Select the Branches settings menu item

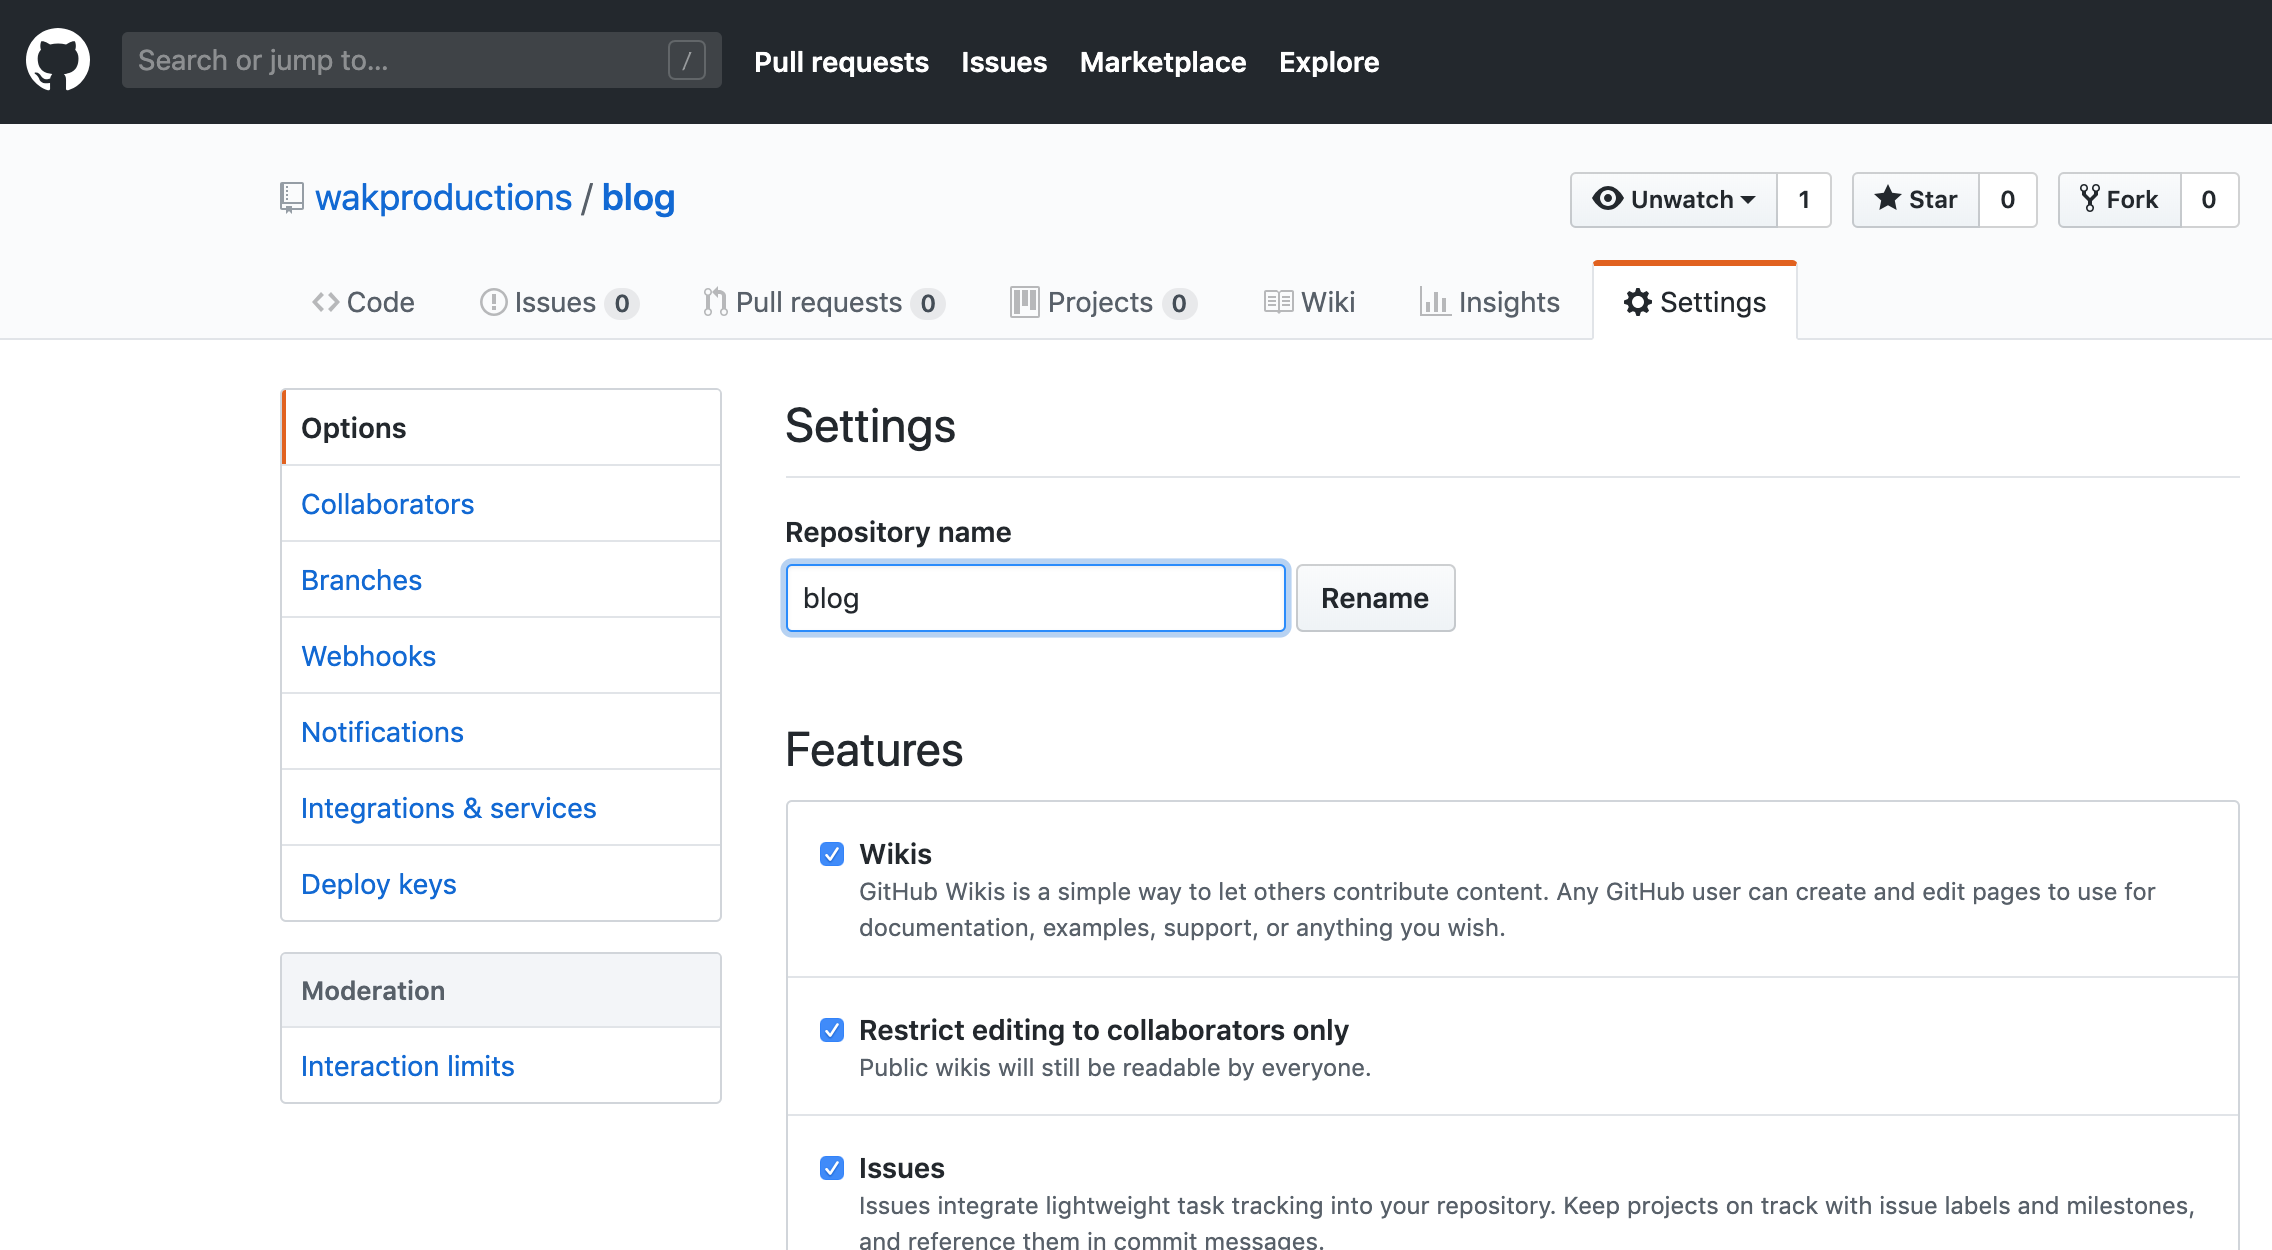[x=362, y=579]
